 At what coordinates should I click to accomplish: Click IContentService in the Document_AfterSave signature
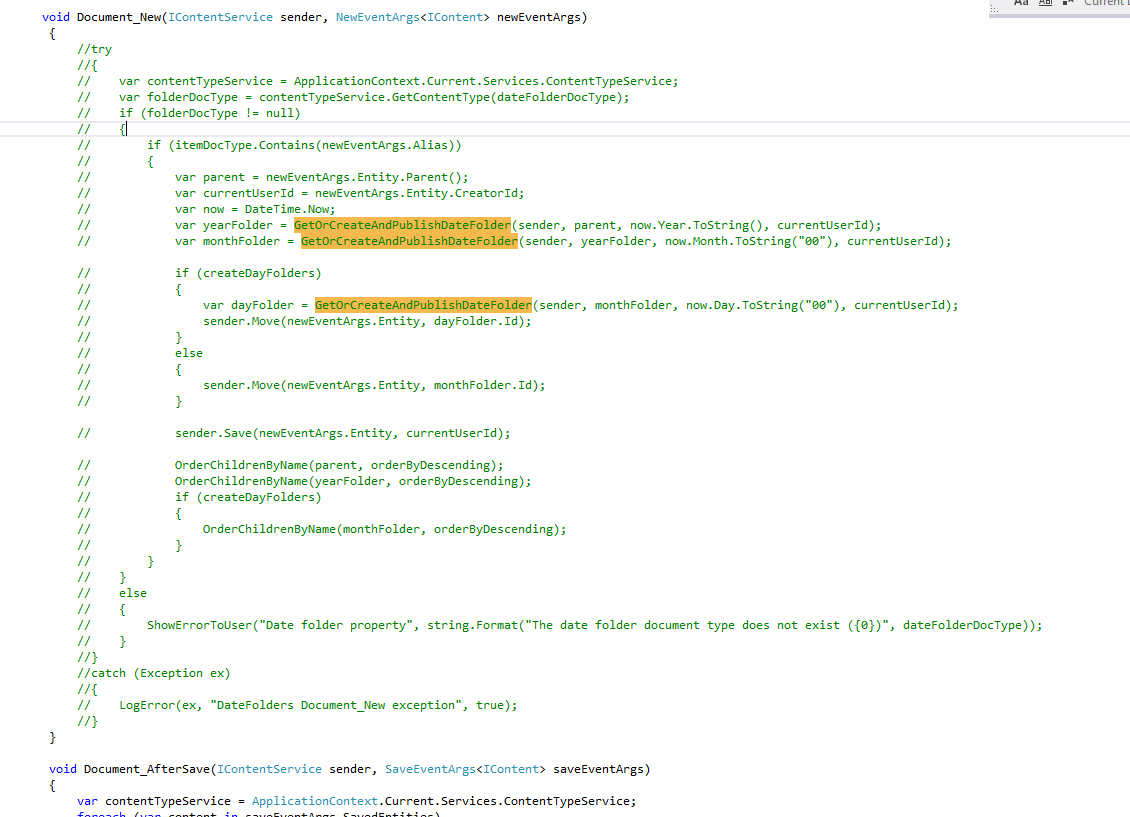(270, 769)
